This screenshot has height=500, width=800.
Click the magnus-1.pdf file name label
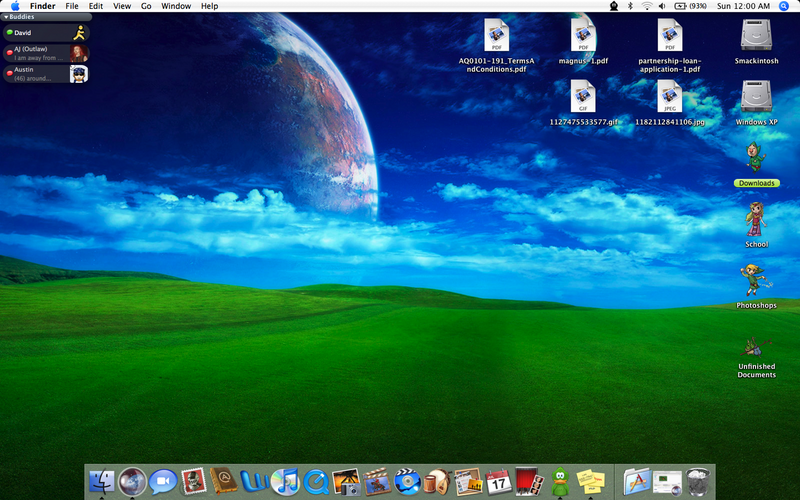click(x=583, y=61)
